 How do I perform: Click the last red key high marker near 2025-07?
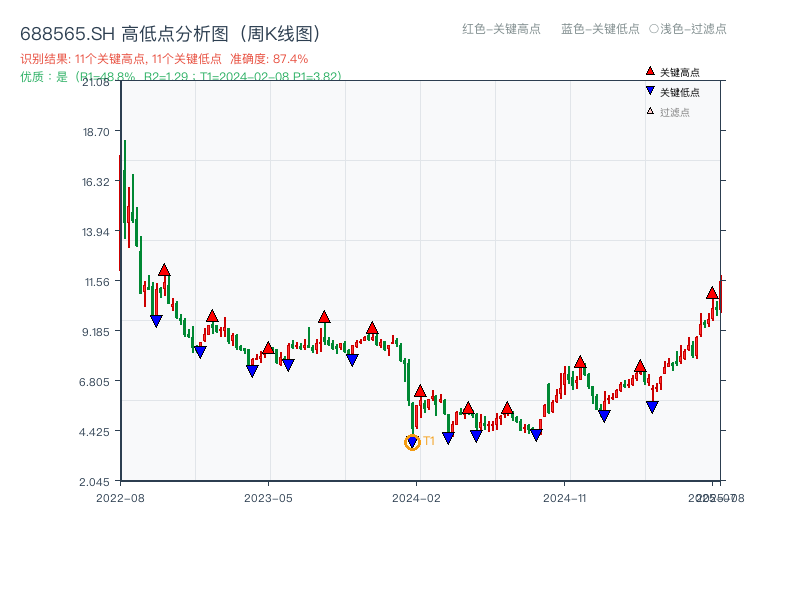click(712, 293)
